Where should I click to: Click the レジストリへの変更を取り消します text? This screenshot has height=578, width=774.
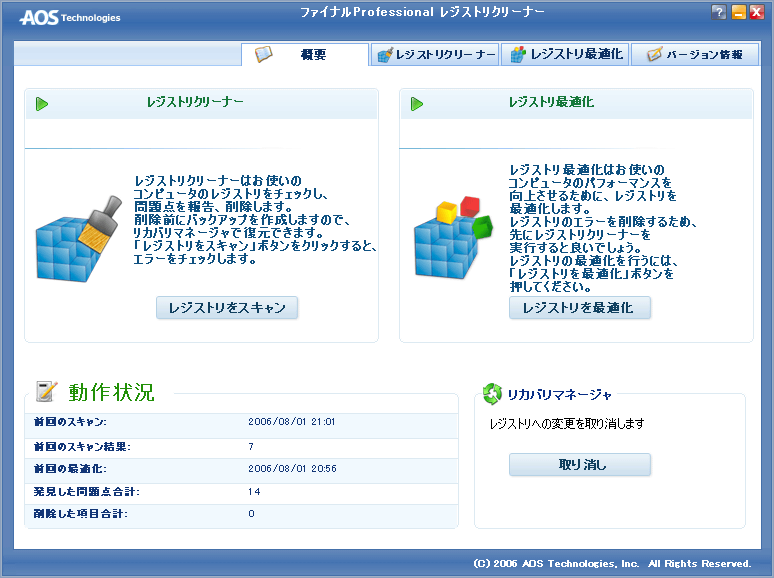click(567, 424)
